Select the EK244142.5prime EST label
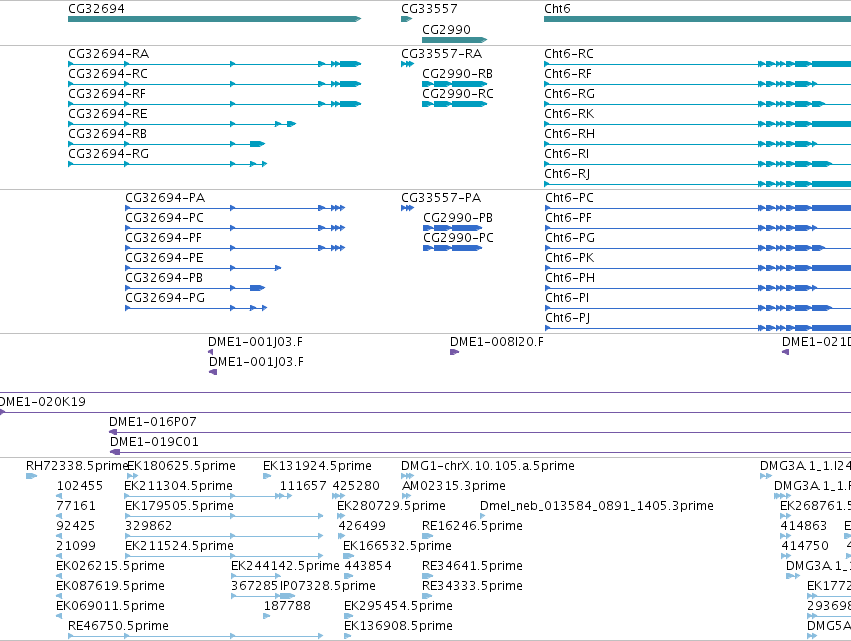 tap(285, 566)
